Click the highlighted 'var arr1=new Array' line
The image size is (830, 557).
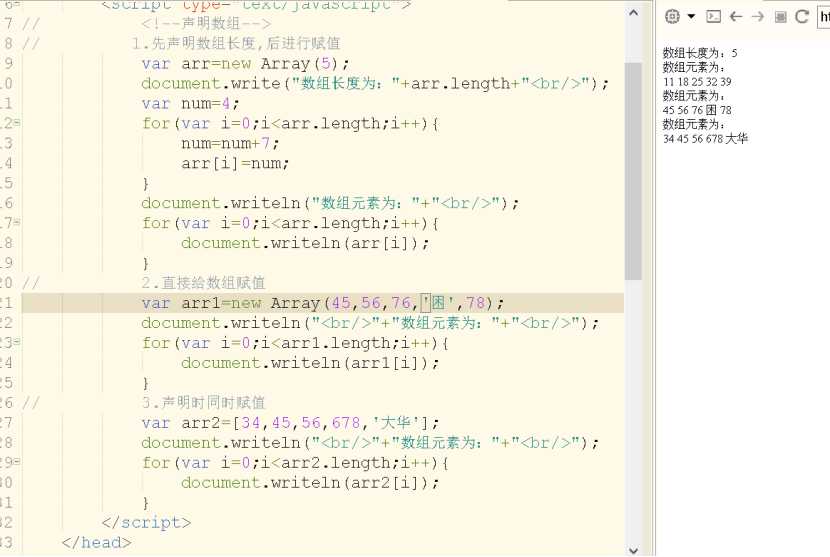[x=322, y=303]
